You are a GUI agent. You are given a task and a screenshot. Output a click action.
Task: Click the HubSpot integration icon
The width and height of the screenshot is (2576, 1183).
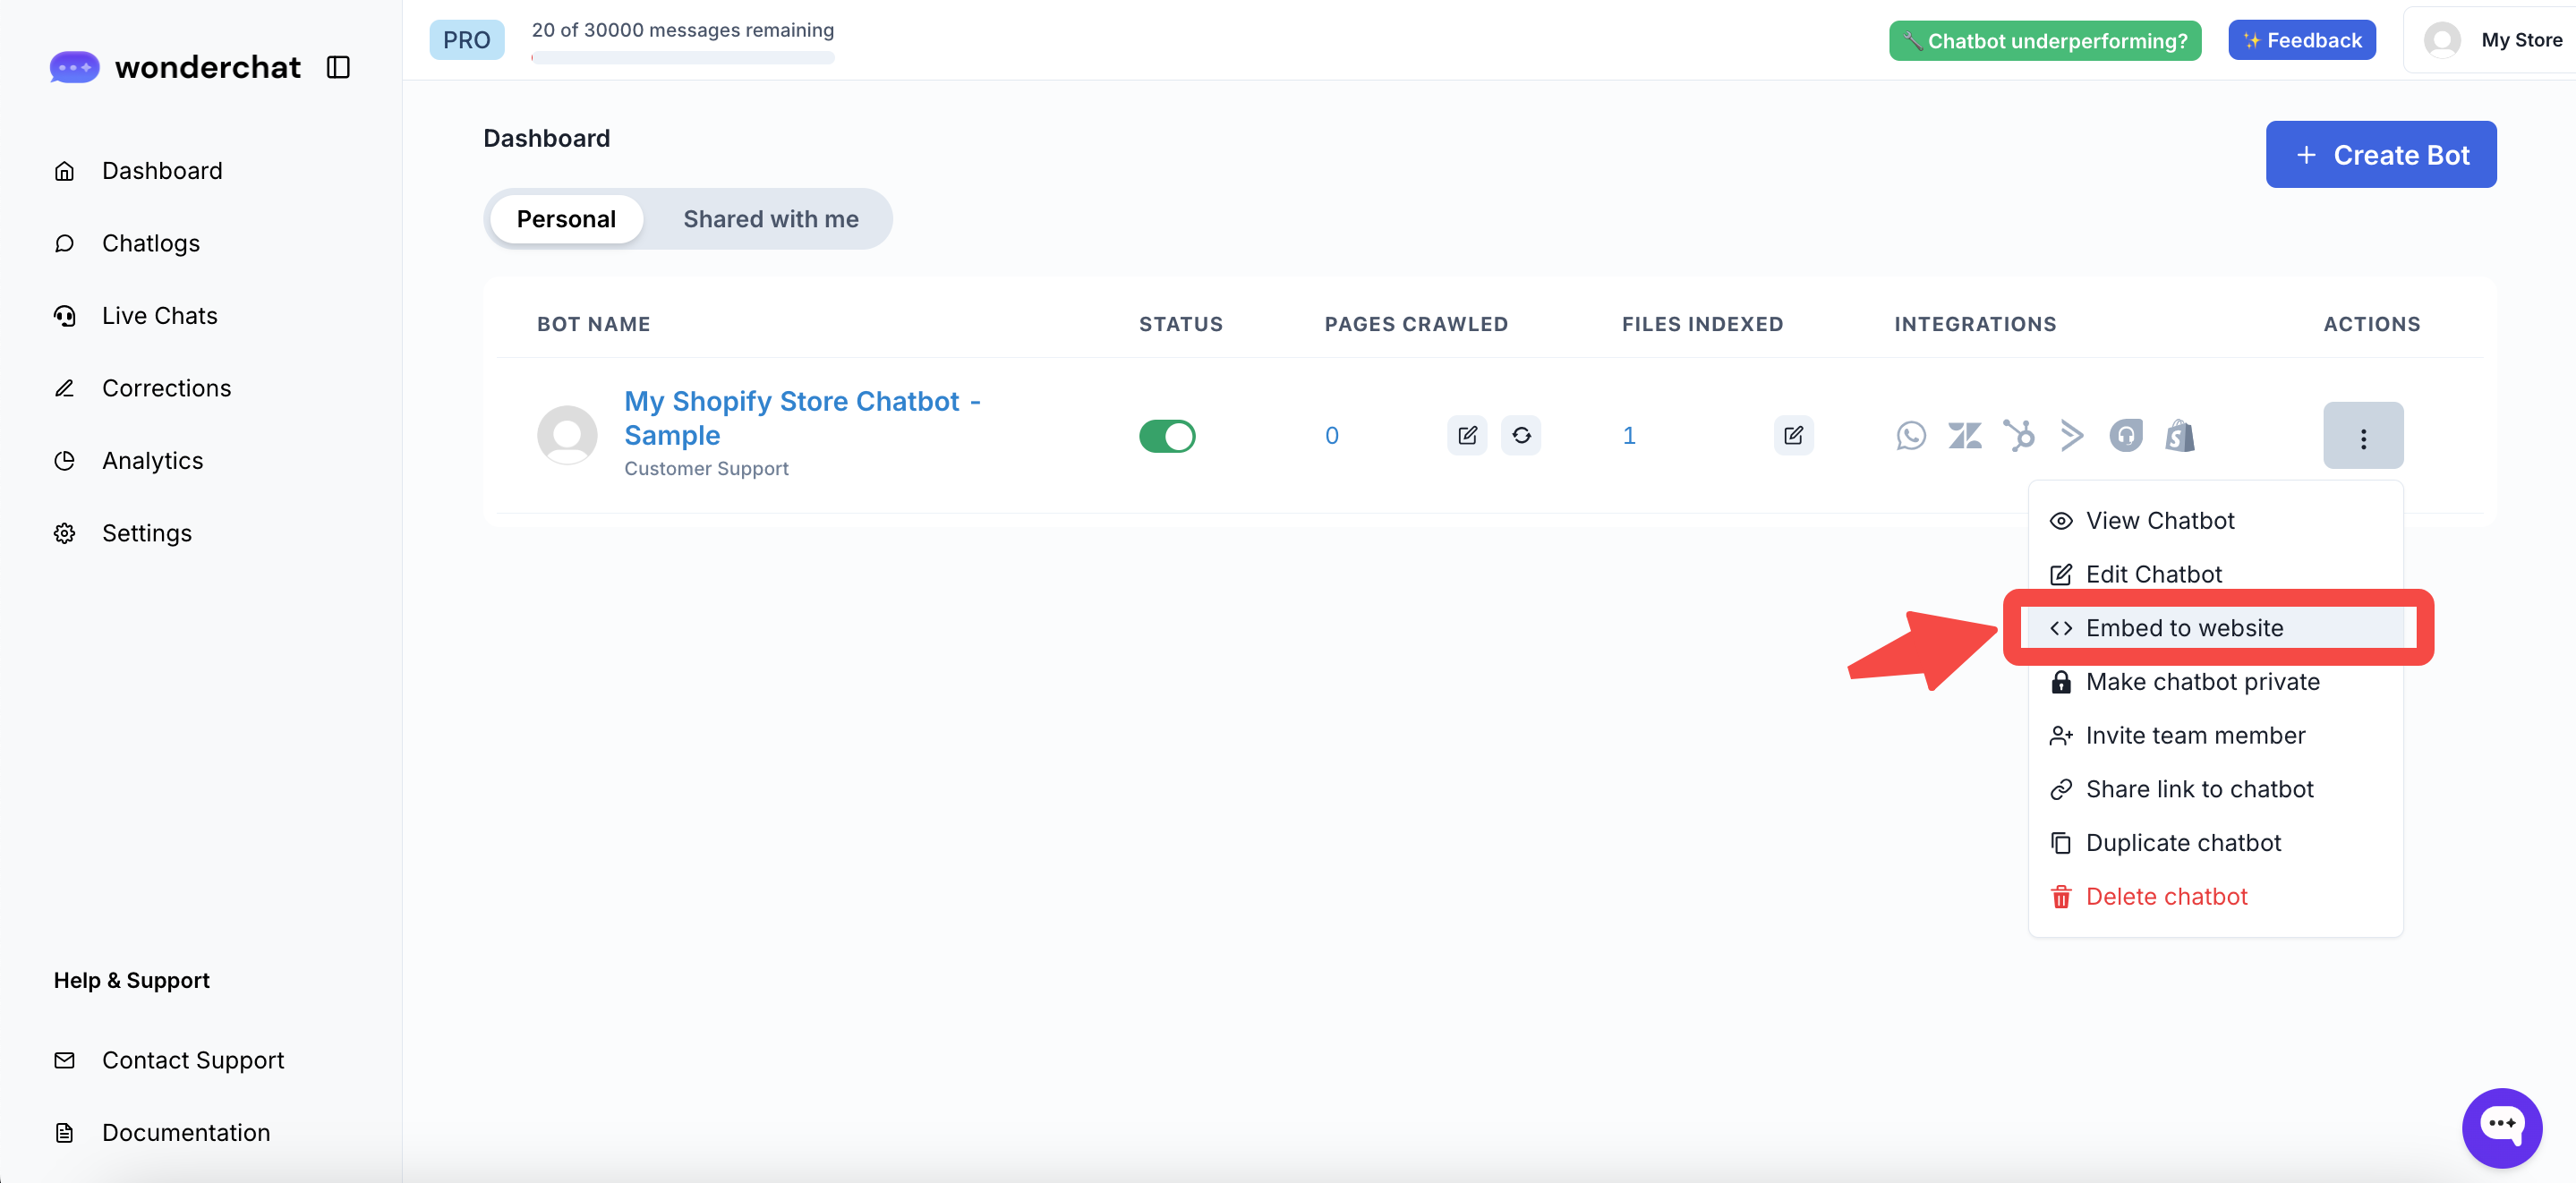coord(2018,436)
